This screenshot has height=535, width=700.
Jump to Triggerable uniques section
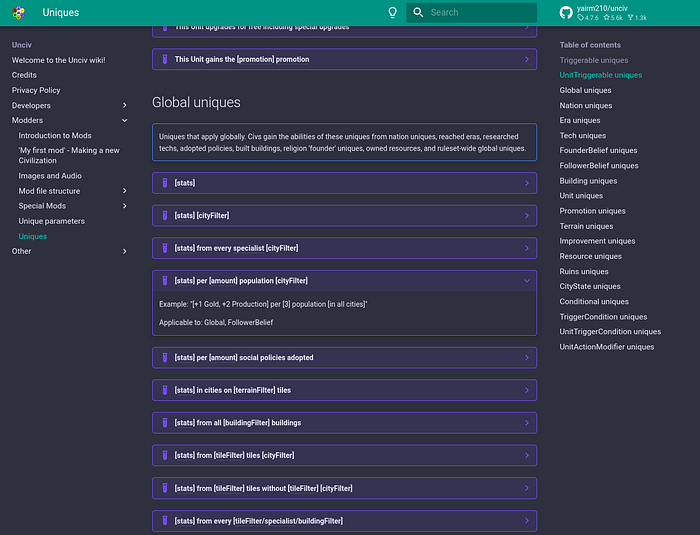pyautogui.click(x=594, y=60)
